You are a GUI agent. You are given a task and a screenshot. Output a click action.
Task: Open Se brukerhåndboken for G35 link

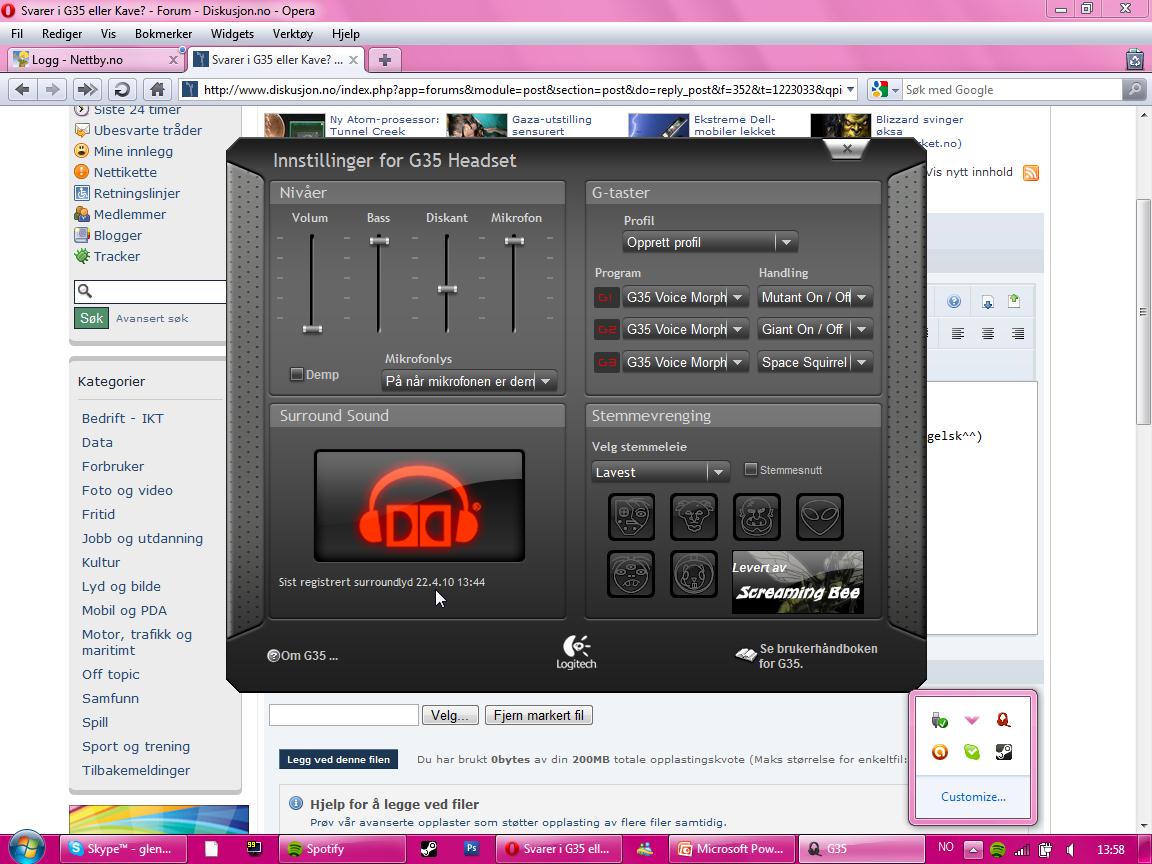[x=807, y=655]
